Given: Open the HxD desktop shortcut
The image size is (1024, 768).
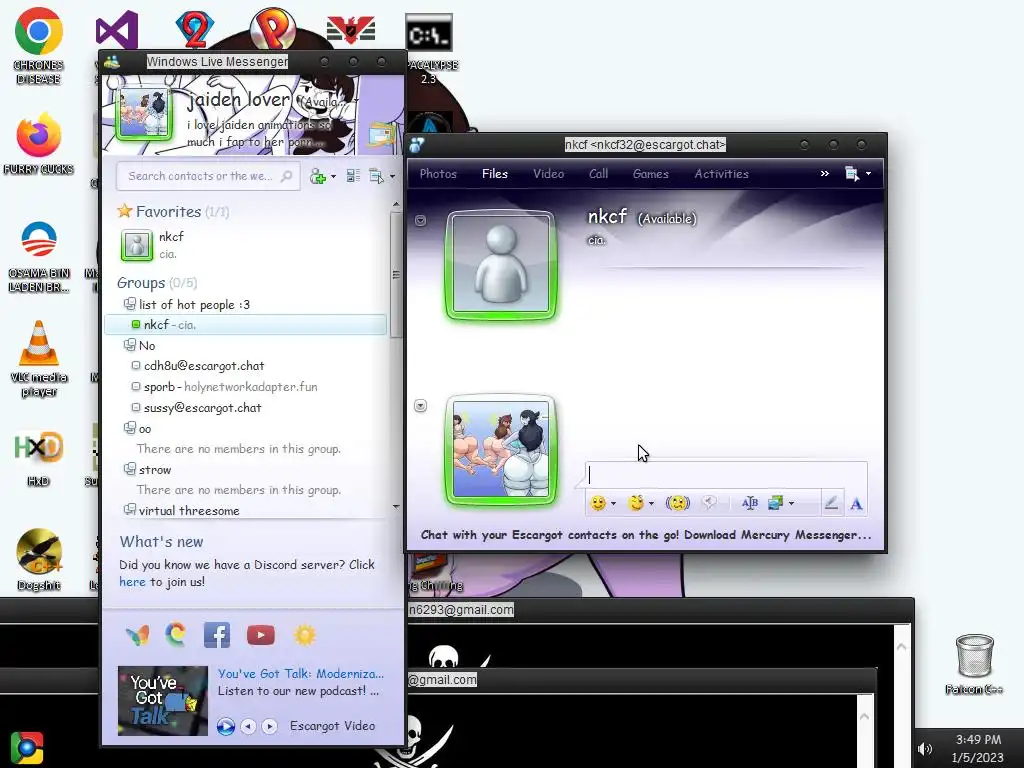Looking at the screenshot, I should 39,458.
